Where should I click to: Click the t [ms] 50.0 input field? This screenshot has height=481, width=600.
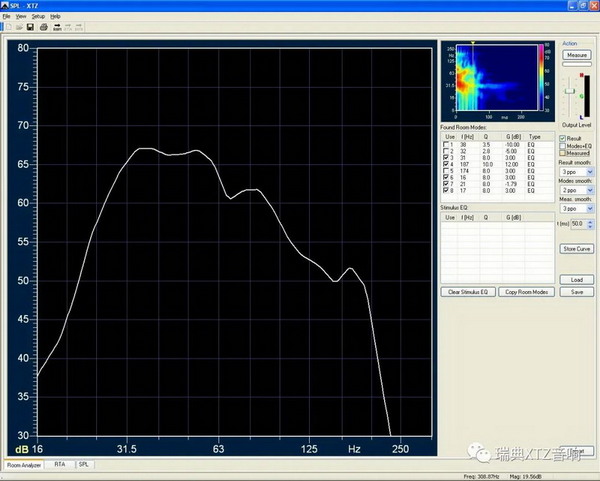(x=579, y=224)
